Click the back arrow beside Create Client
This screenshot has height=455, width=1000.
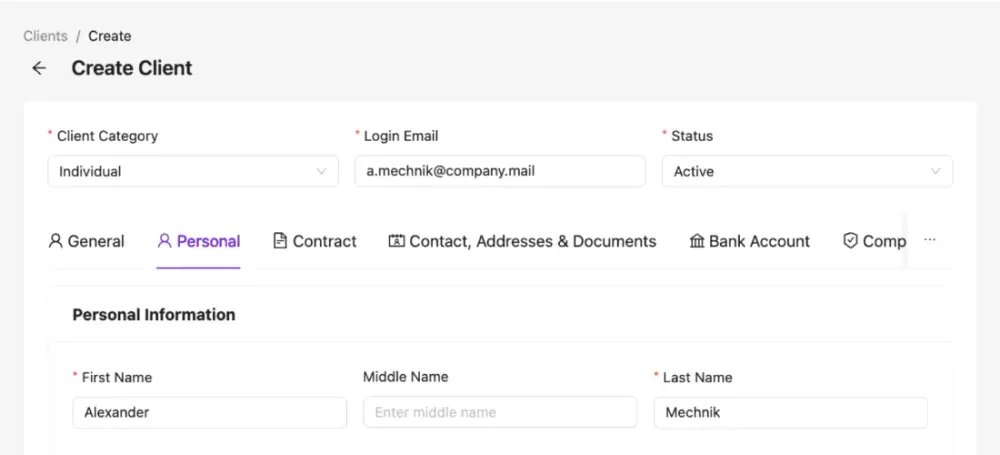pyautogui.click(x=39, y=68)
